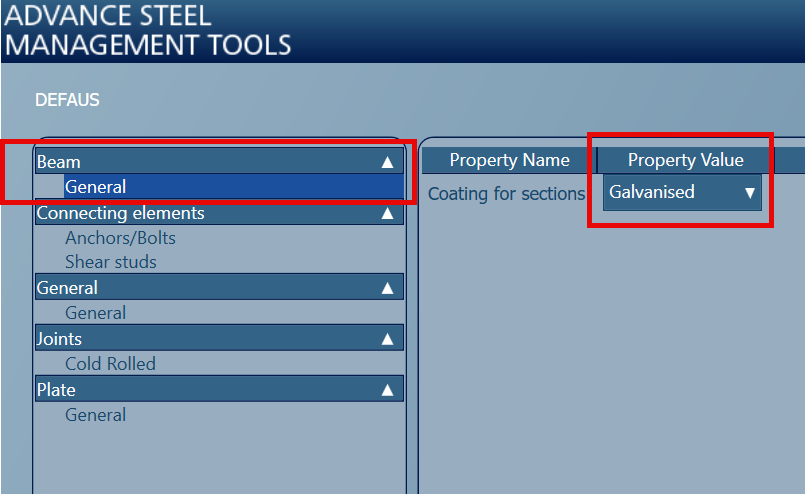This screenshot has height=494, width=805.
Task: Click Property Name column header
Action: (509, 160)
